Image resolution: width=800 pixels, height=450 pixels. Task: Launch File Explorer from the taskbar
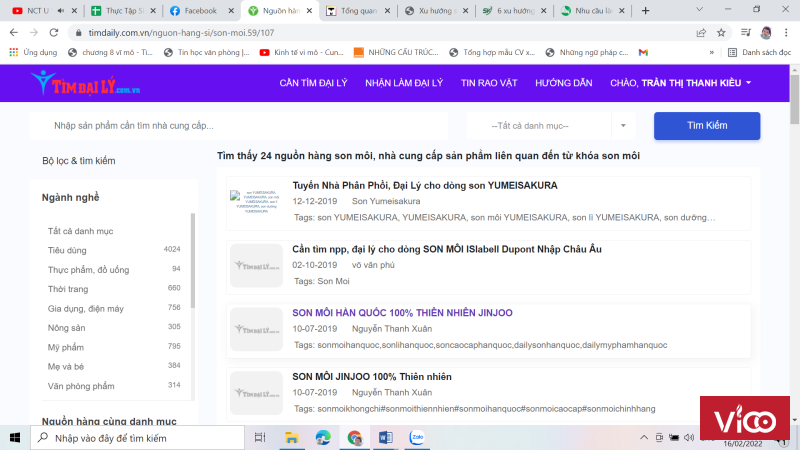coord(291,437)
